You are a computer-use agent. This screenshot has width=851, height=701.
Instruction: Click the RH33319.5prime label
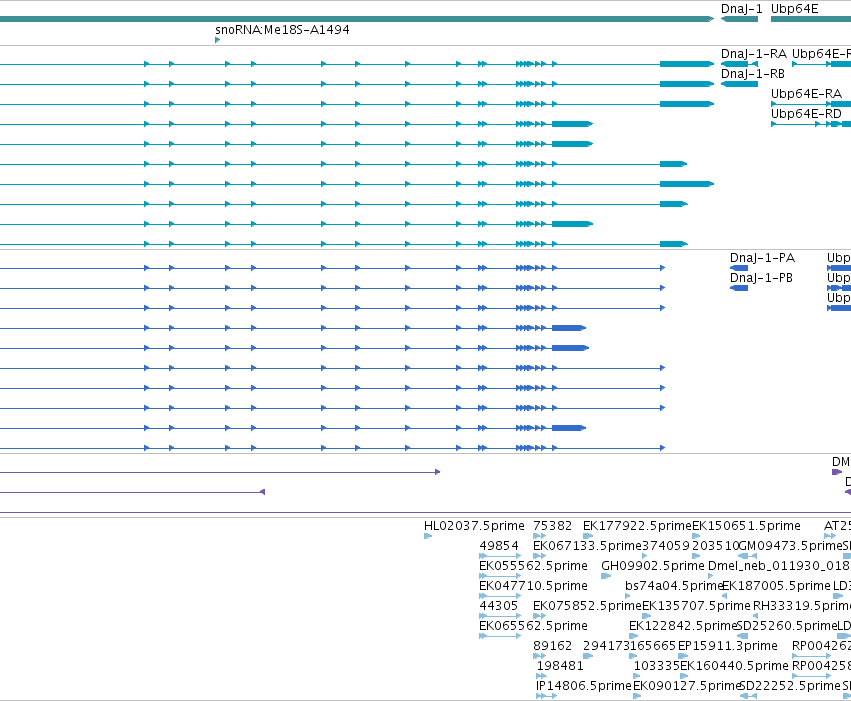pyautogui.click(x=802, y=606)
